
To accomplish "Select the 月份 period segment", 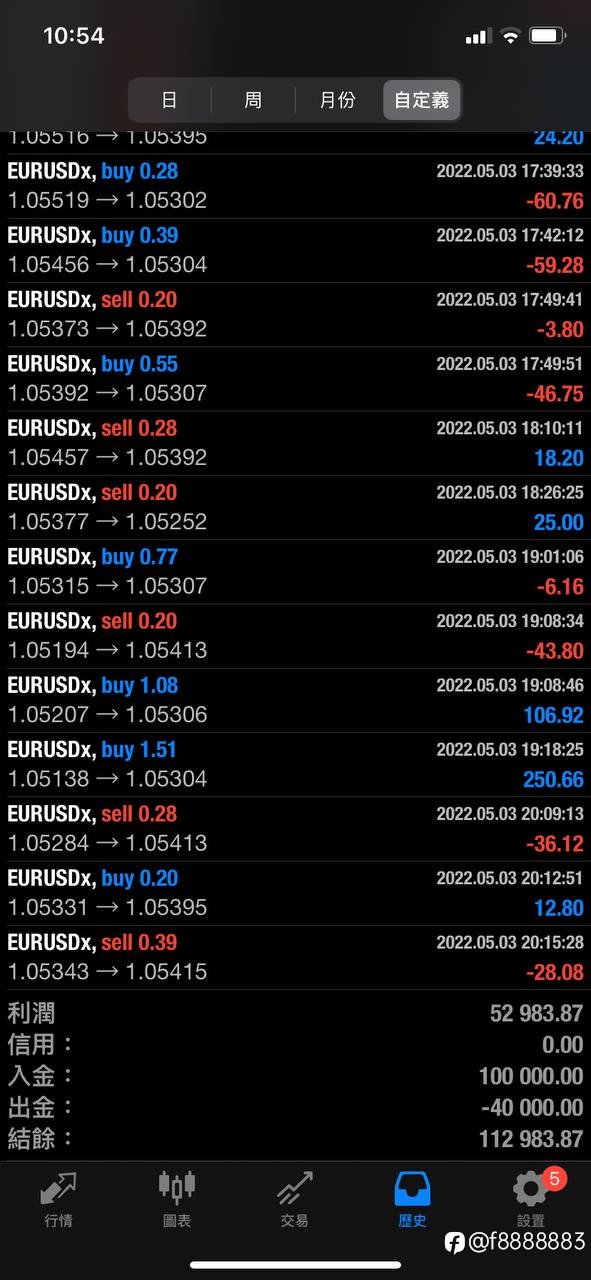I will pyautogui.click(x=337, y=100).
